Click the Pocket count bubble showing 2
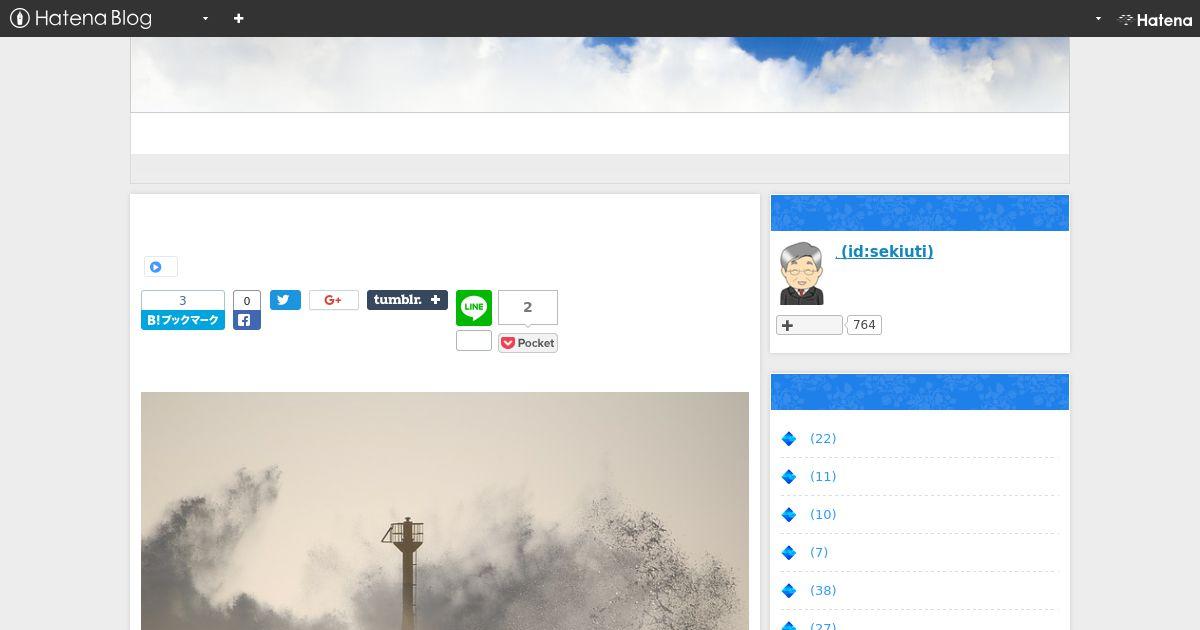Screen dimensions: 1200x630 (x=528, y=307)
